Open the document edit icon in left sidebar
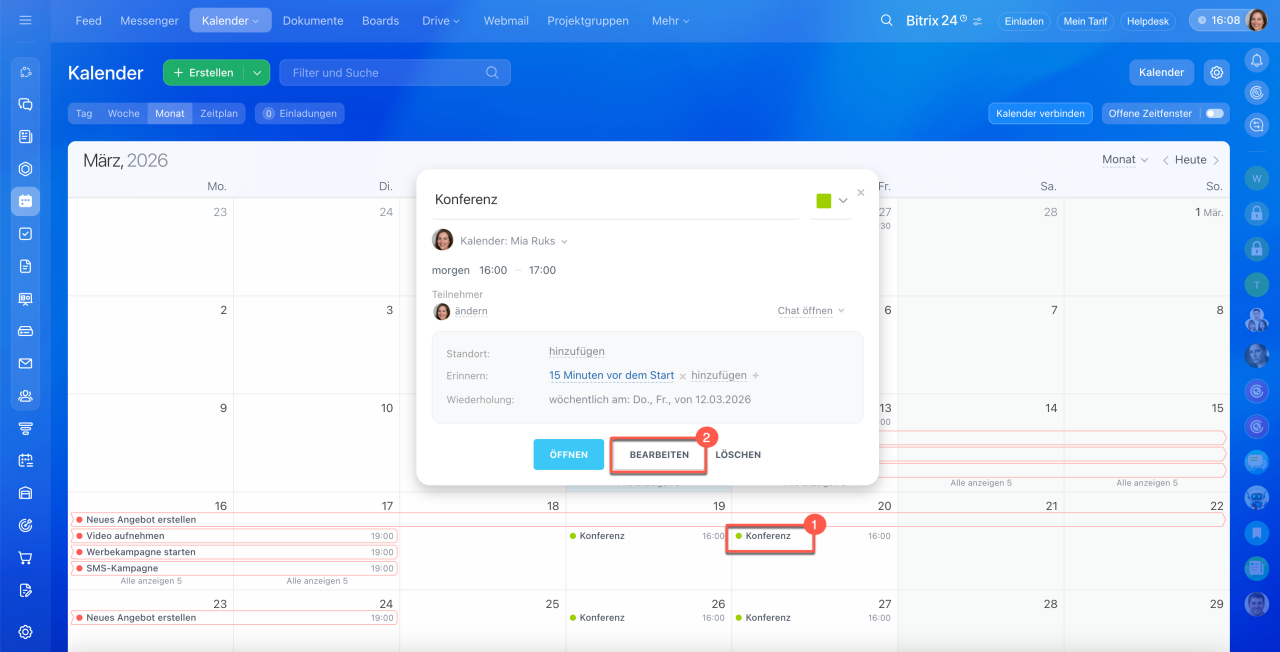The width and height of the screenshot is (1280, 652). [26, 590]
